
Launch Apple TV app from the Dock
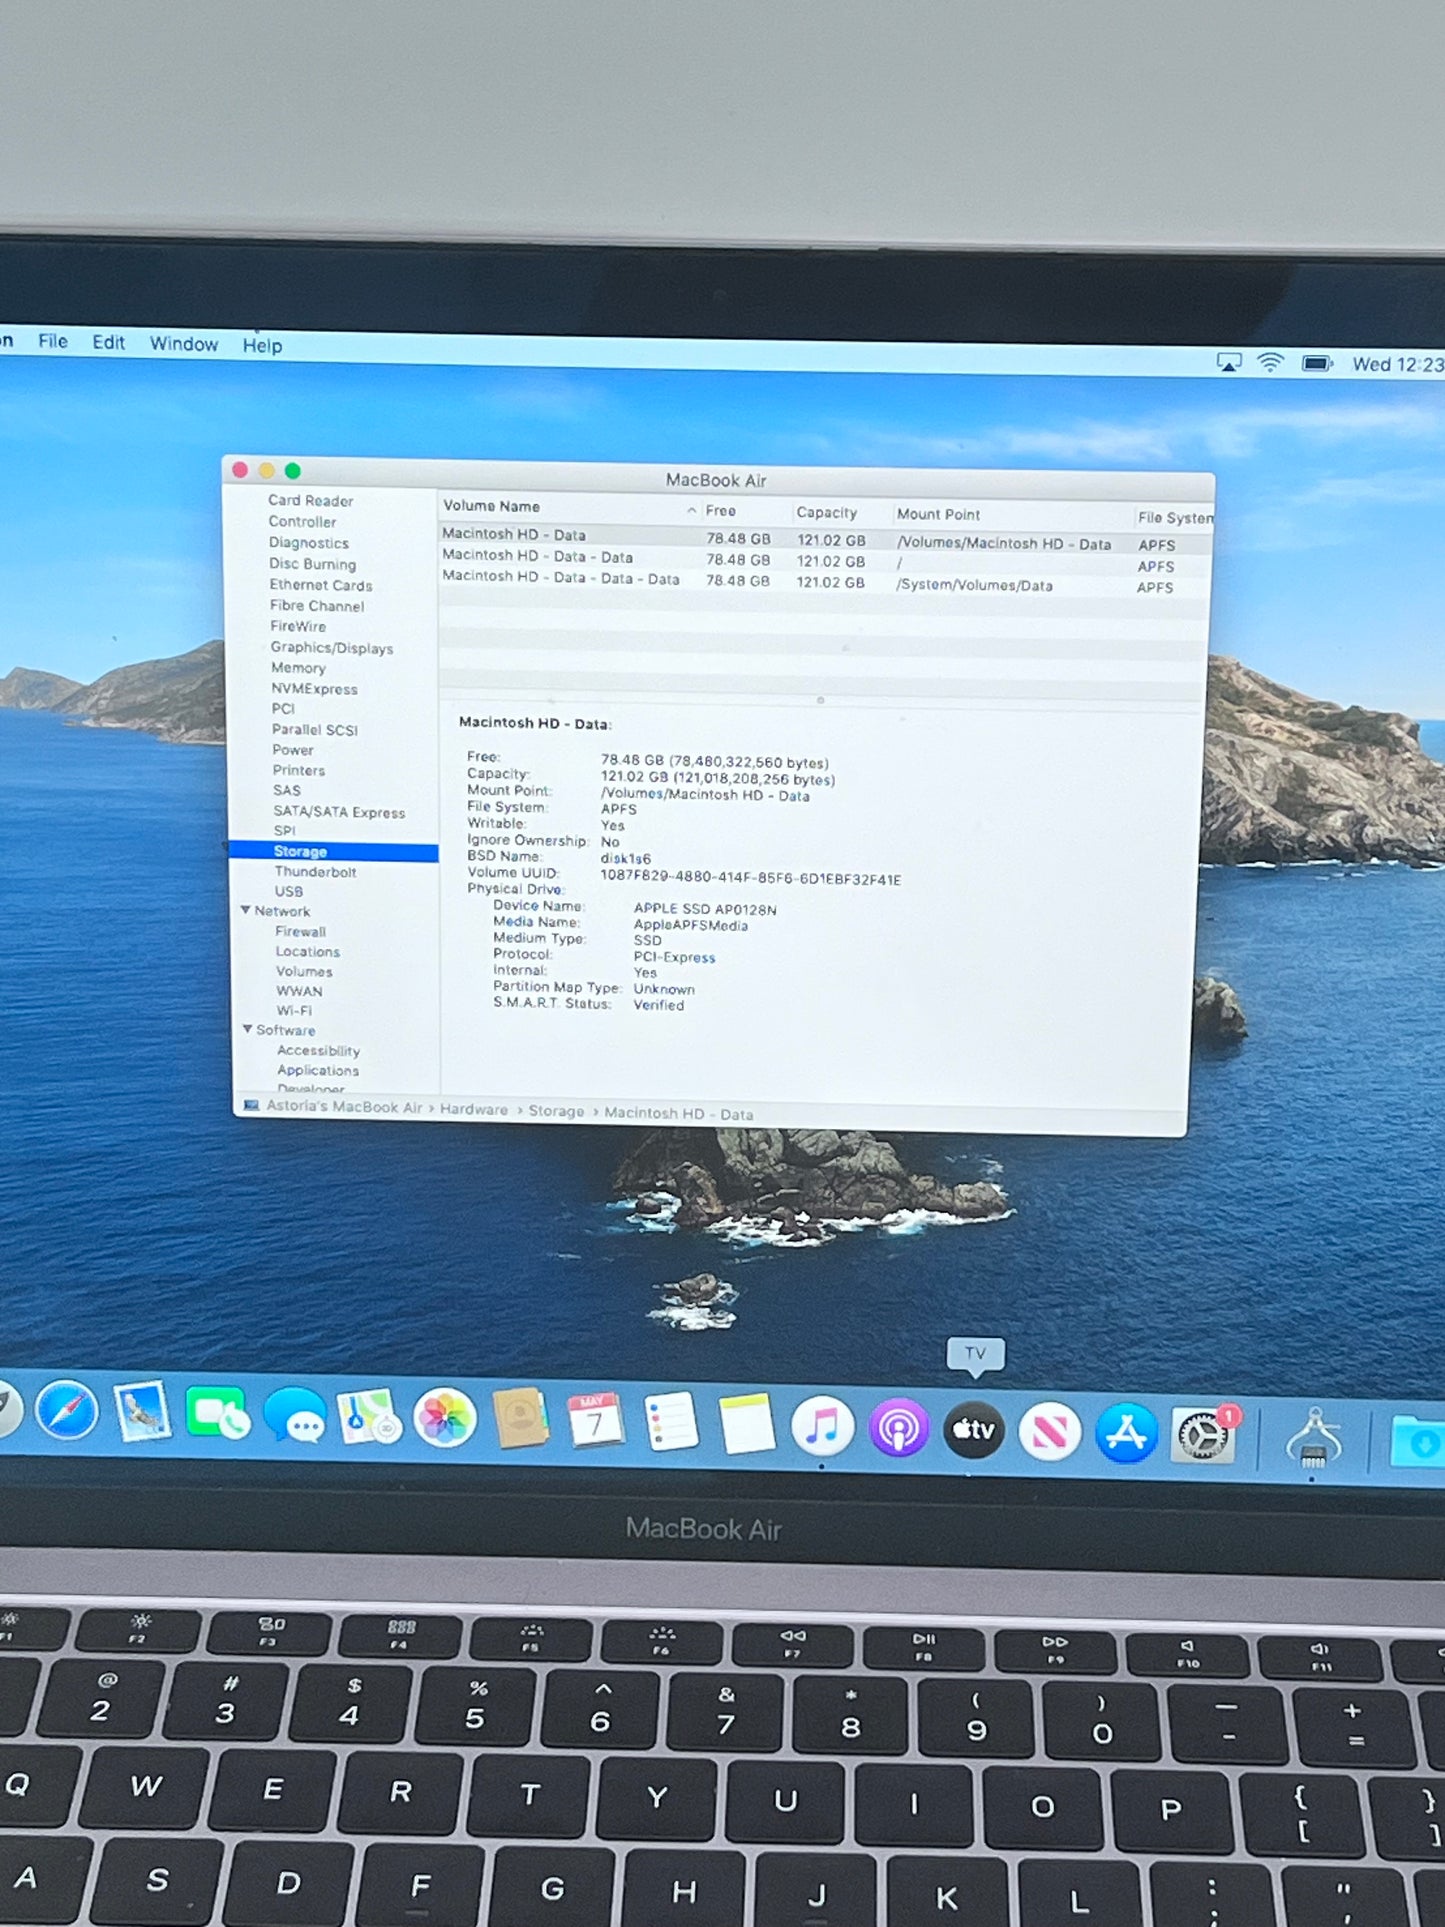coord(973,1429)
